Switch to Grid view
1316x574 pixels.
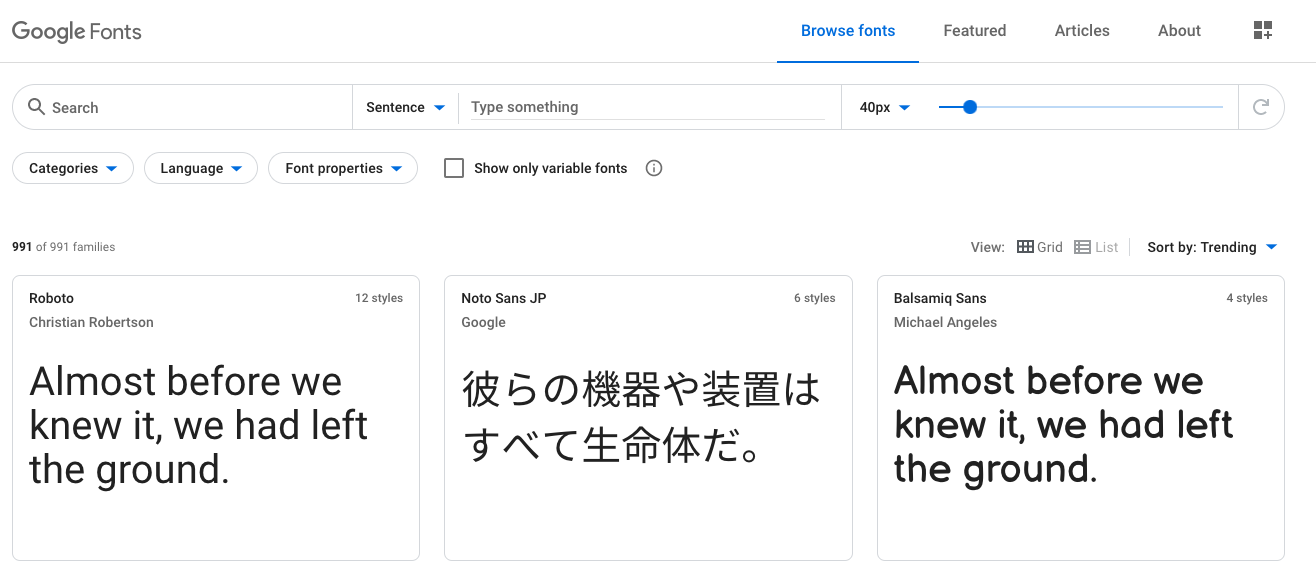pyautogui.click(x=1040, y=247)
